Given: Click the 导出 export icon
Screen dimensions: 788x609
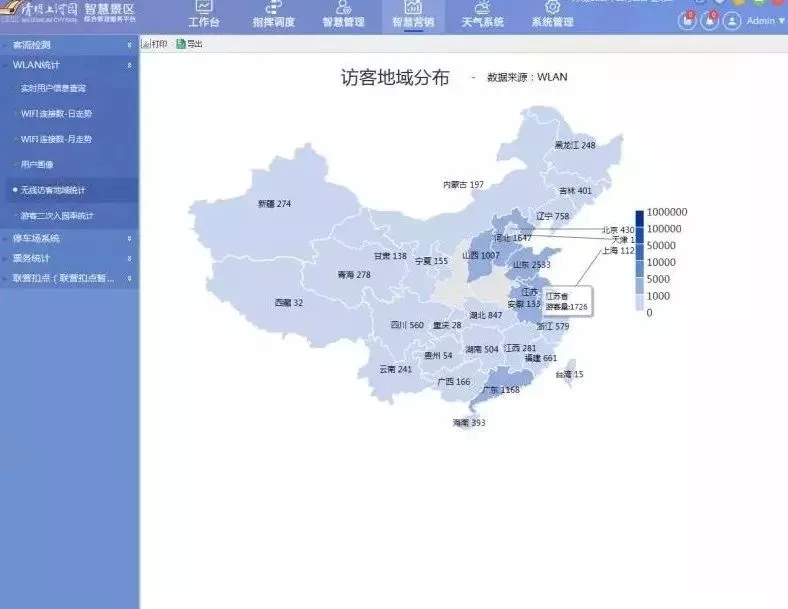Looking at the screenshot, I should tap(180, 44).
